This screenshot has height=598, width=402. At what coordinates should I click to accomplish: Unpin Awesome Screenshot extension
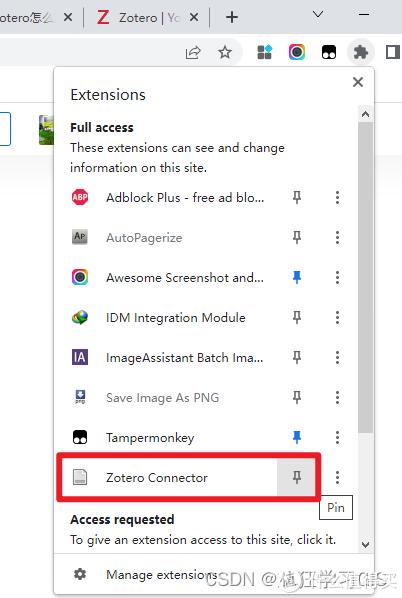coord(297,277)
